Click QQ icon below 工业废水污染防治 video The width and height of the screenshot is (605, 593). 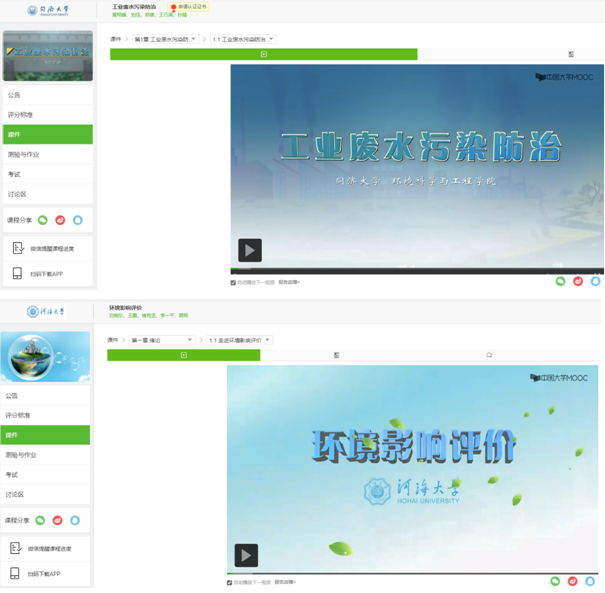click(x=595, y=281)
